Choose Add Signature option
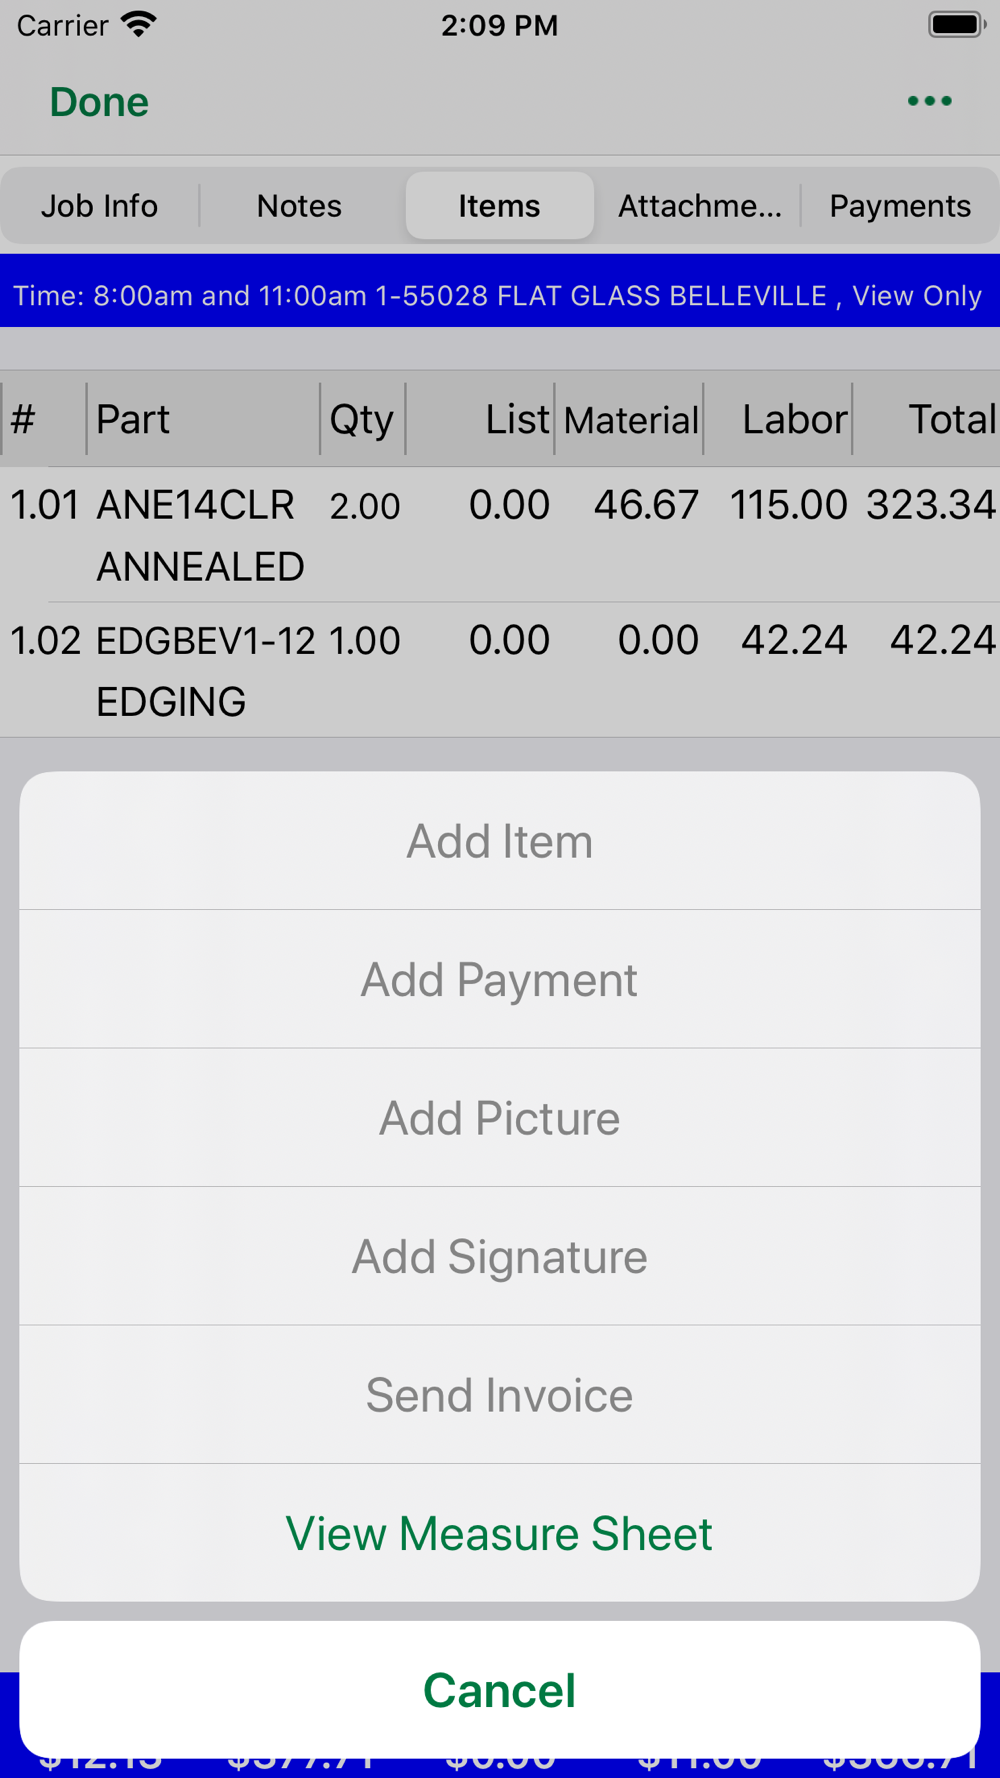This screenshot has width=1000, height=1778. point(499,1256)
